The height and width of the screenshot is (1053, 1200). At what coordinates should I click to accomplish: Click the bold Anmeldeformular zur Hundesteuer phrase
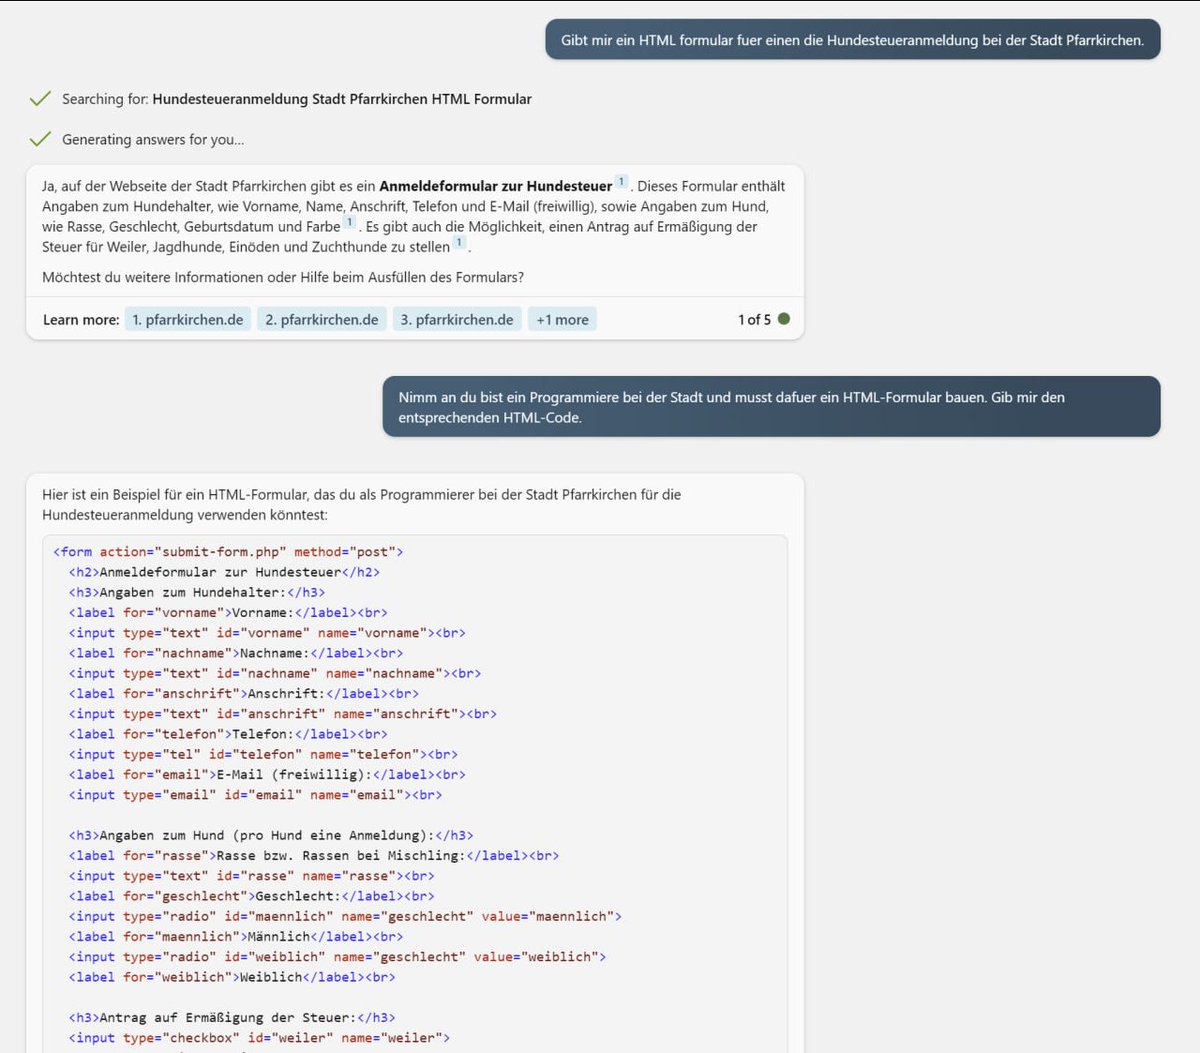point(496,186)
